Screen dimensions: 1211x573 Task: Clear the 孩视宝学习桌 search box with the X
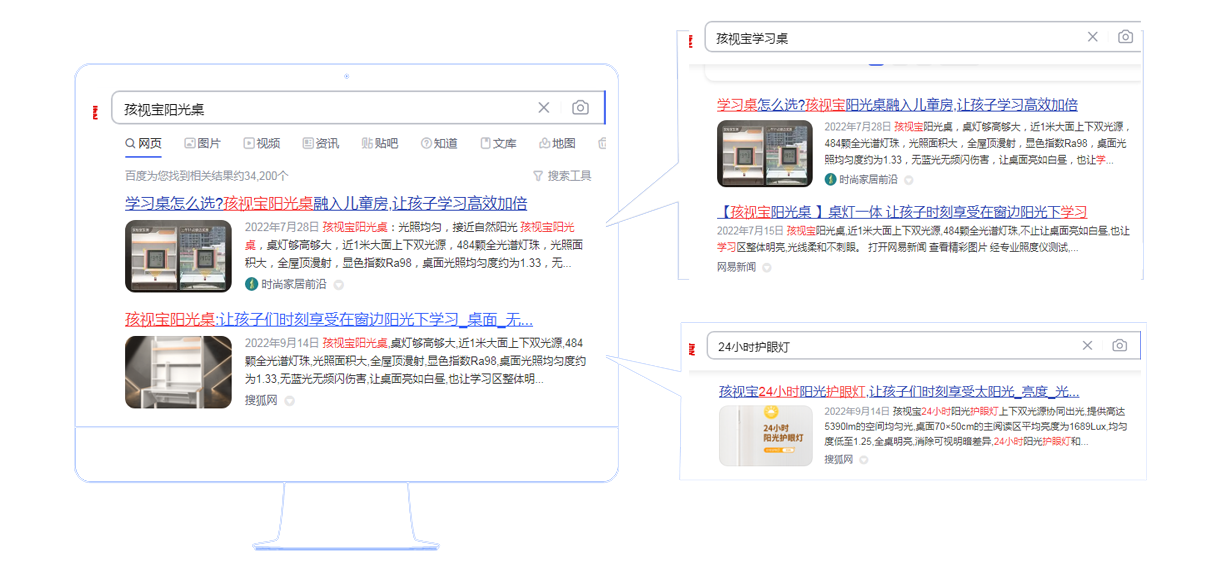(1093, 37)
